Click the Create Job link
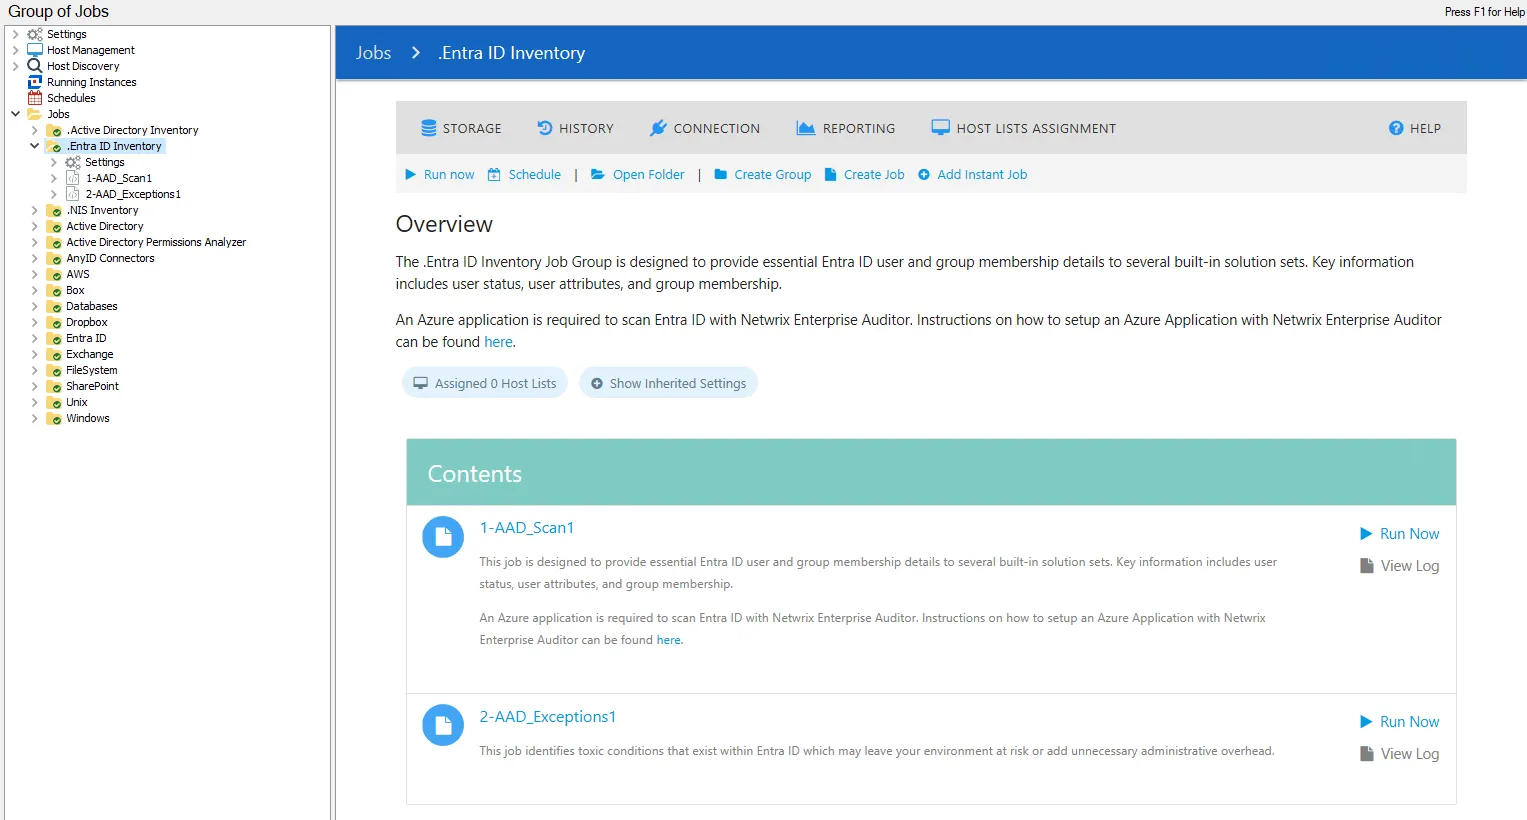 pos(874,174)
